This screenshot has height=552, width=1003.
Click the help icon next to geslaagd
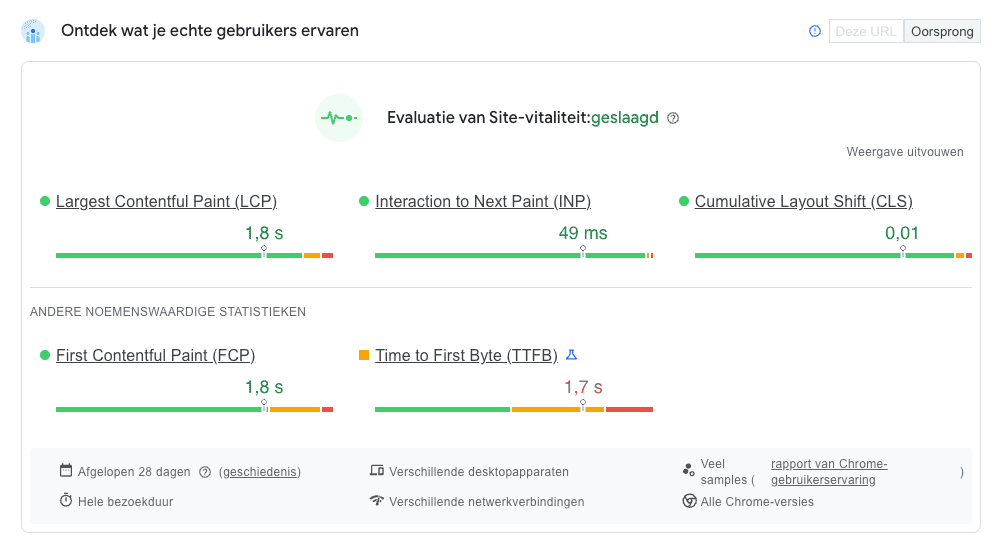pos(673,118)
